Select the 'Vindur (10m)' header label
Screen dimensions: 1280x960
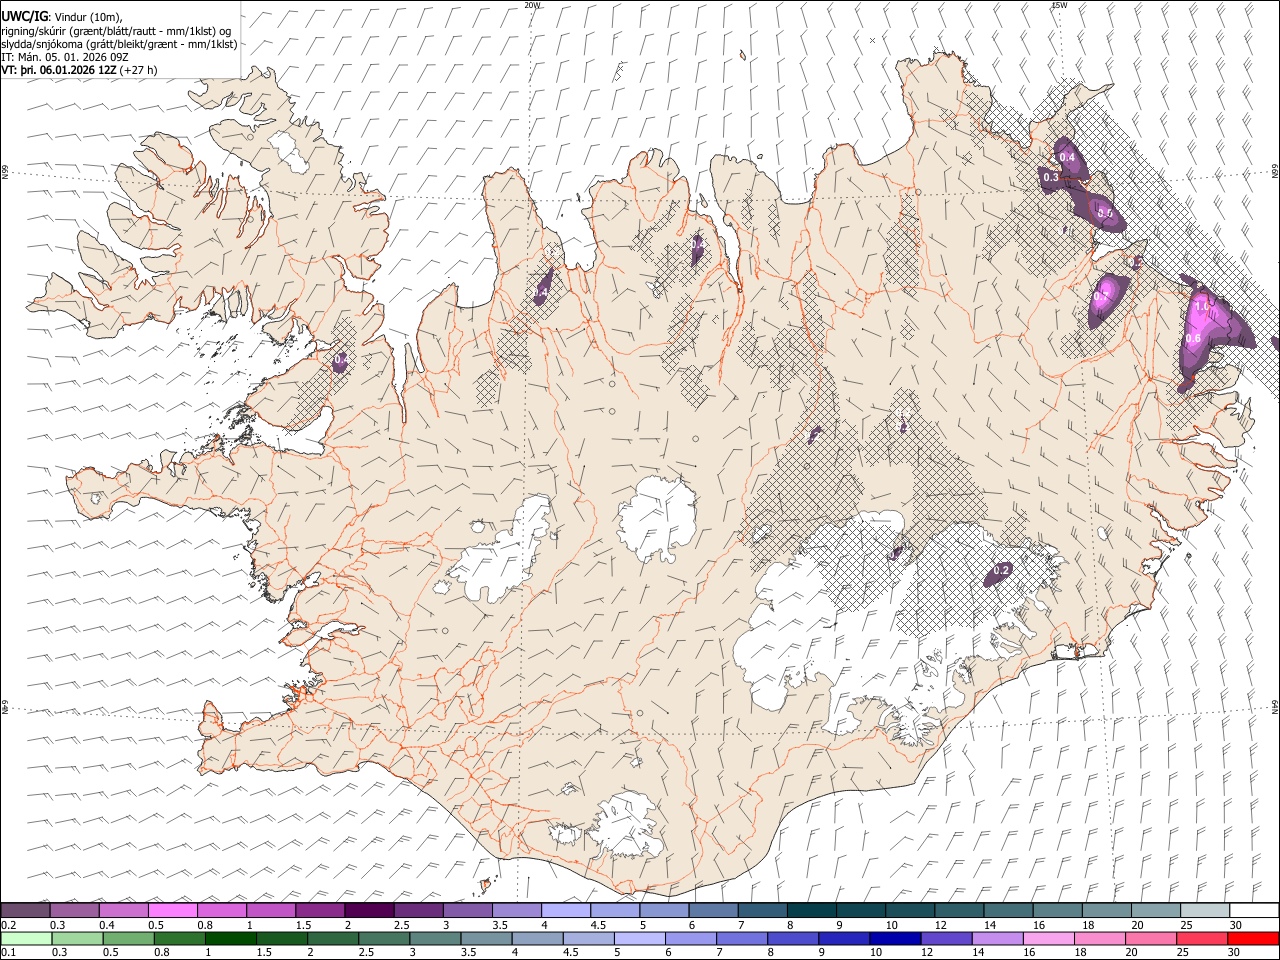pyautogui.click(x=88, y=17)
